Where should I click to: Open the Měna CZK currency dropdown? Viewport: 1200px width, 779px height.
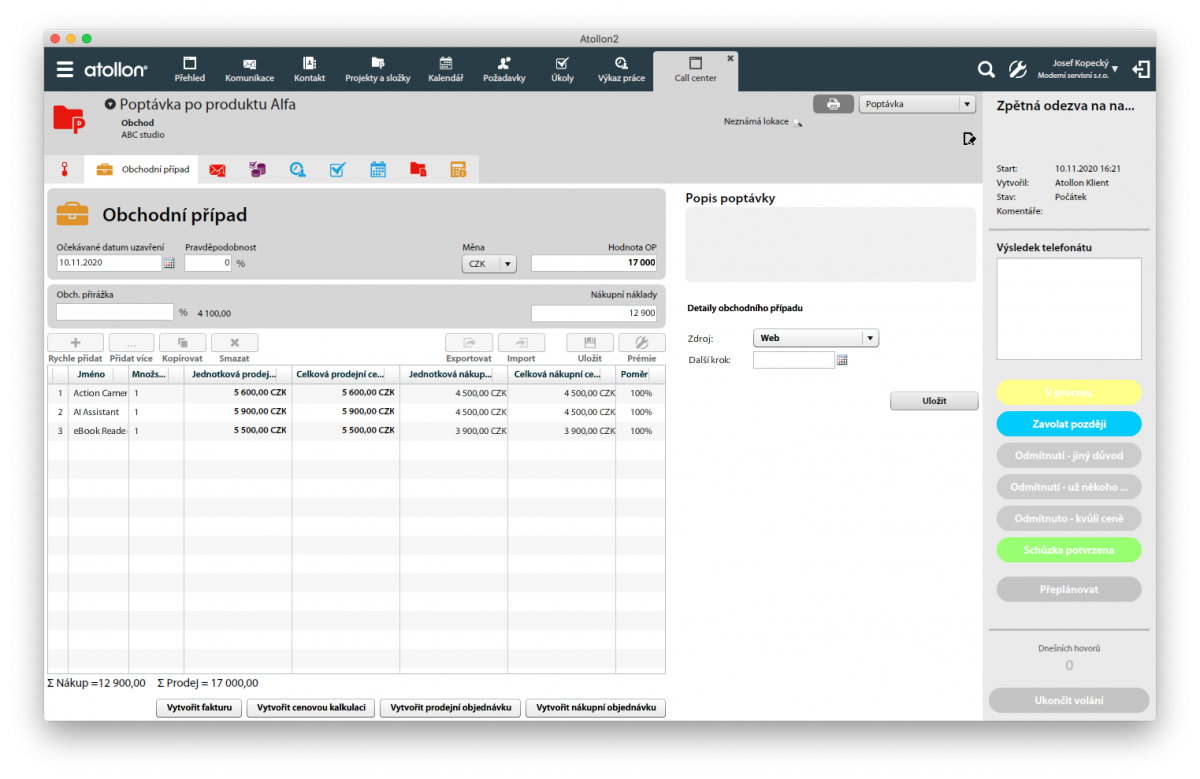point(489,264)
